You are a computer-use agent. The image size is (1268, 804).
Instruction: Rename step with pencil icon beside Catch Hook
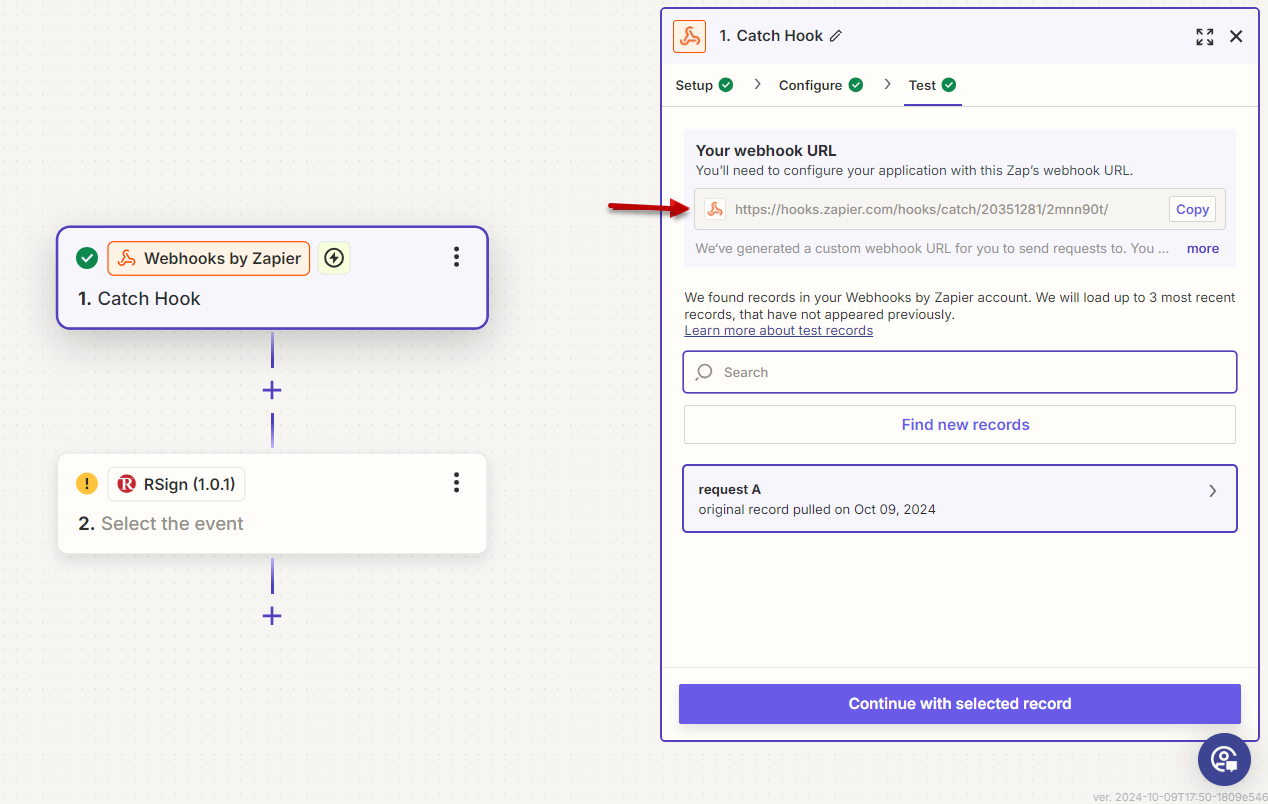click(836, 36)
